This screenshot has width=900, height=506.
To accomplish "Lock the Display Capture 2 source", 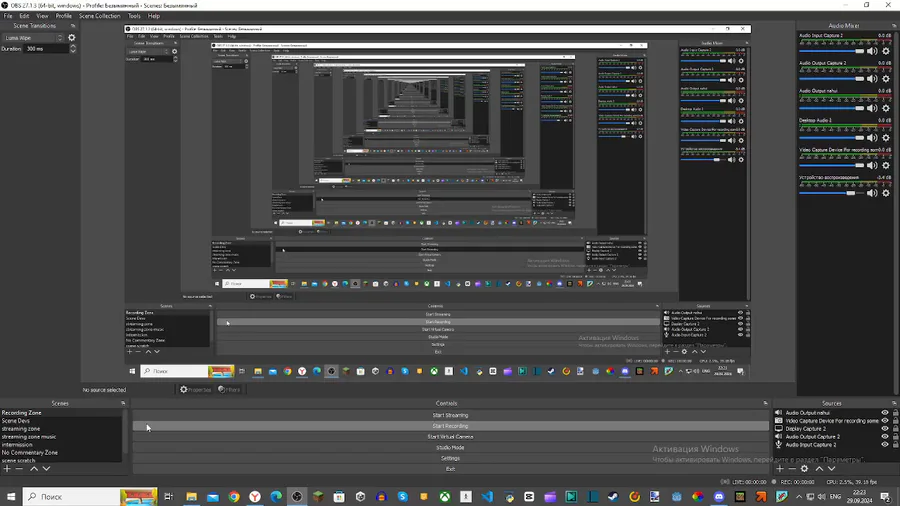I will 895,429.
